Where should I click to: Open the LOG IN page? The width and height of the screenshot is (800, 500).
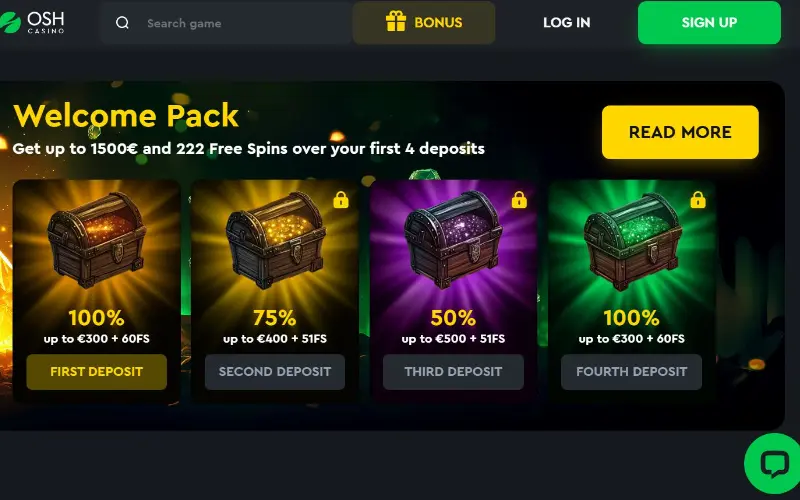pos(566,22)
